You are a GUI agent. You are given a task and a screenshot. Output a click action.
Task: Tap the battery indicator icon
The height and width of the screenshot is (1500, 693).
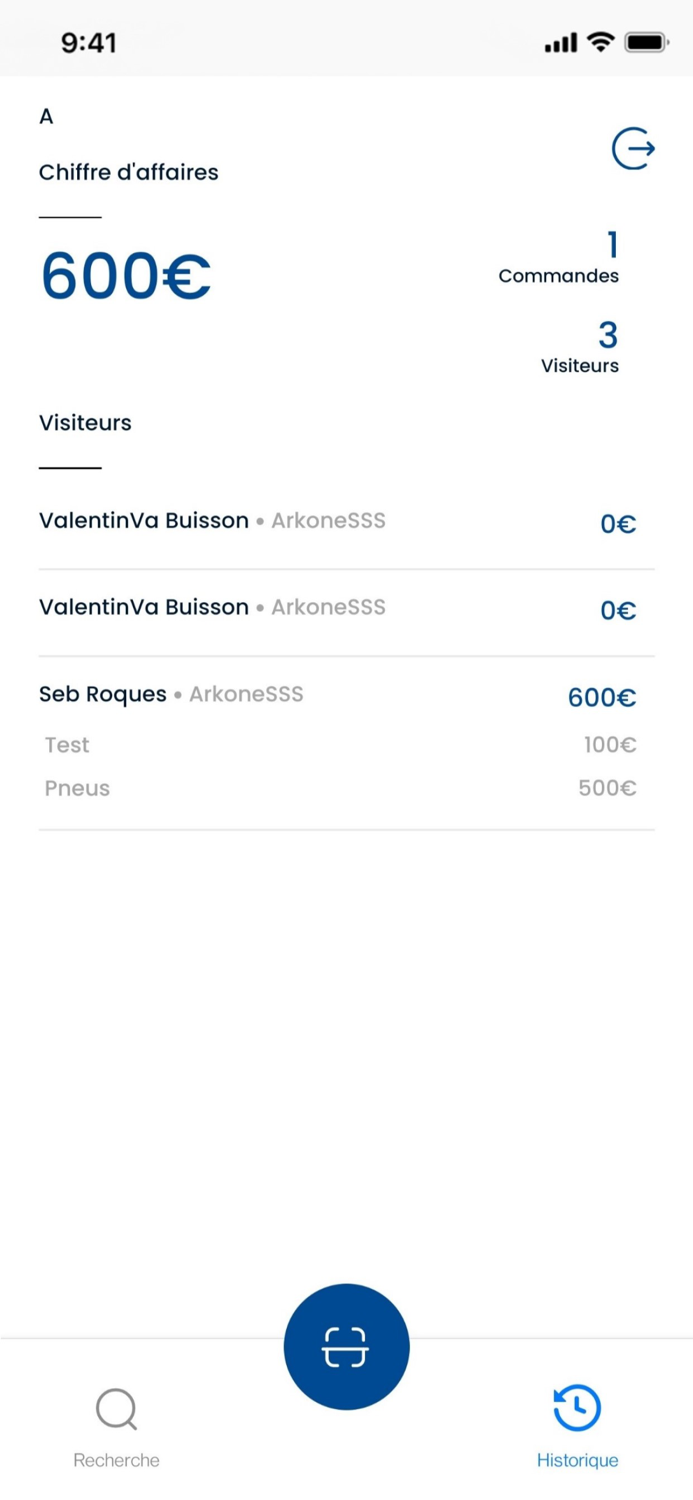pyautogui.click(x=646, y=42)
